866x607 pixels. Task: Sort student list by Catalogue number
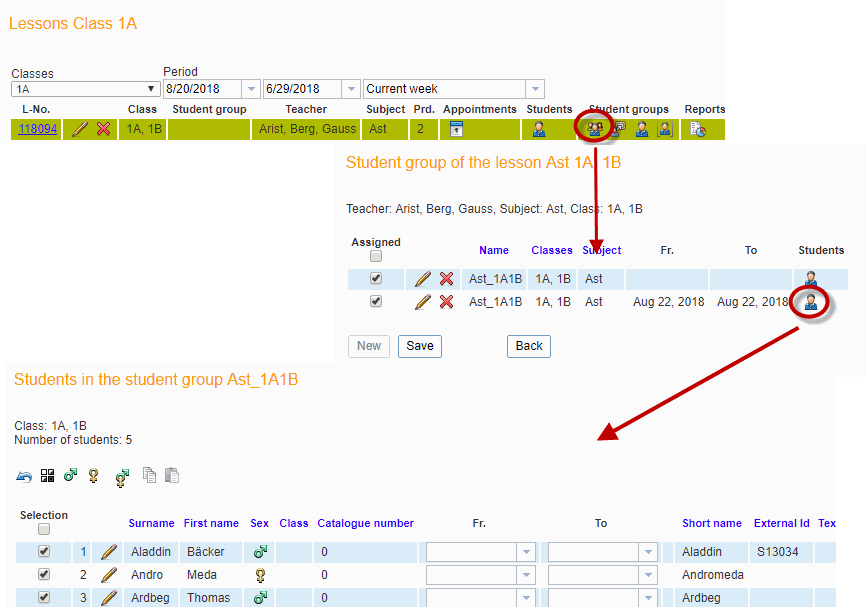[366, 523]
